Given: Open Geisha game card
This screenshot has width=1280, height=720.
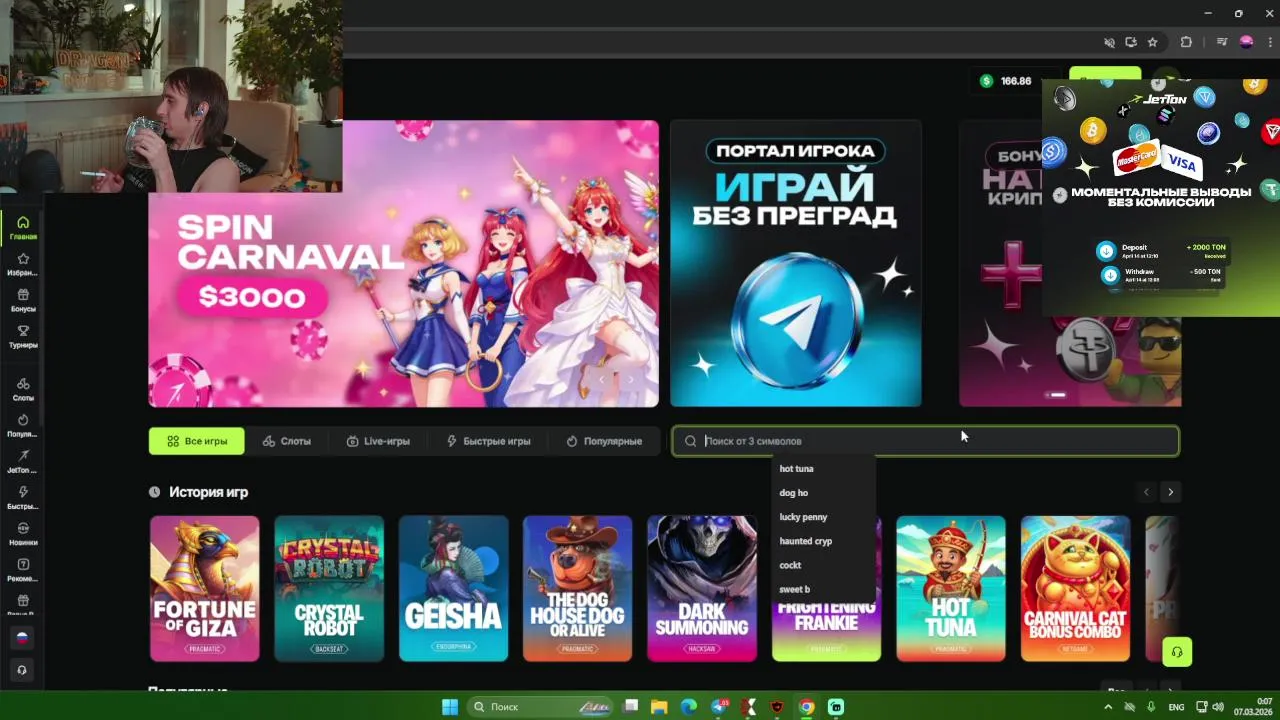Looking at the screenshot, I should (453, 589).
